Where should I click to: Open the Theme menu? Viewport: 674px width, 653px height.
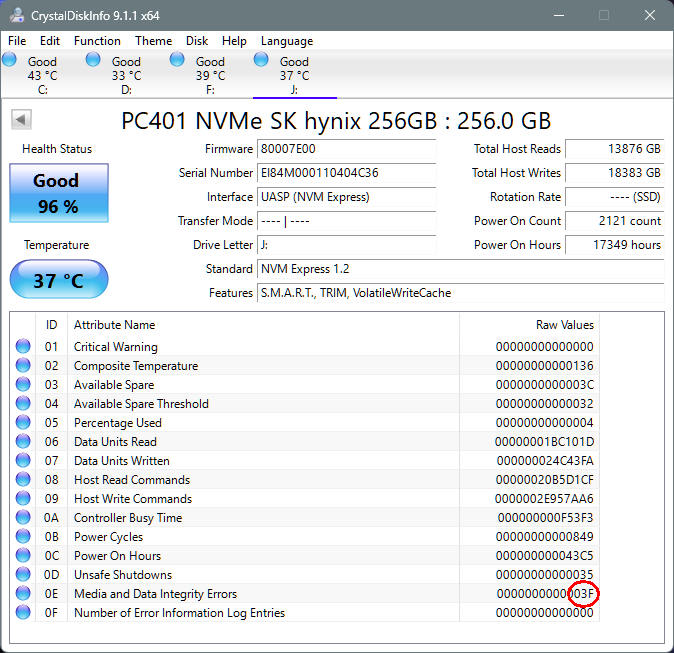click(x=153, y=41)
